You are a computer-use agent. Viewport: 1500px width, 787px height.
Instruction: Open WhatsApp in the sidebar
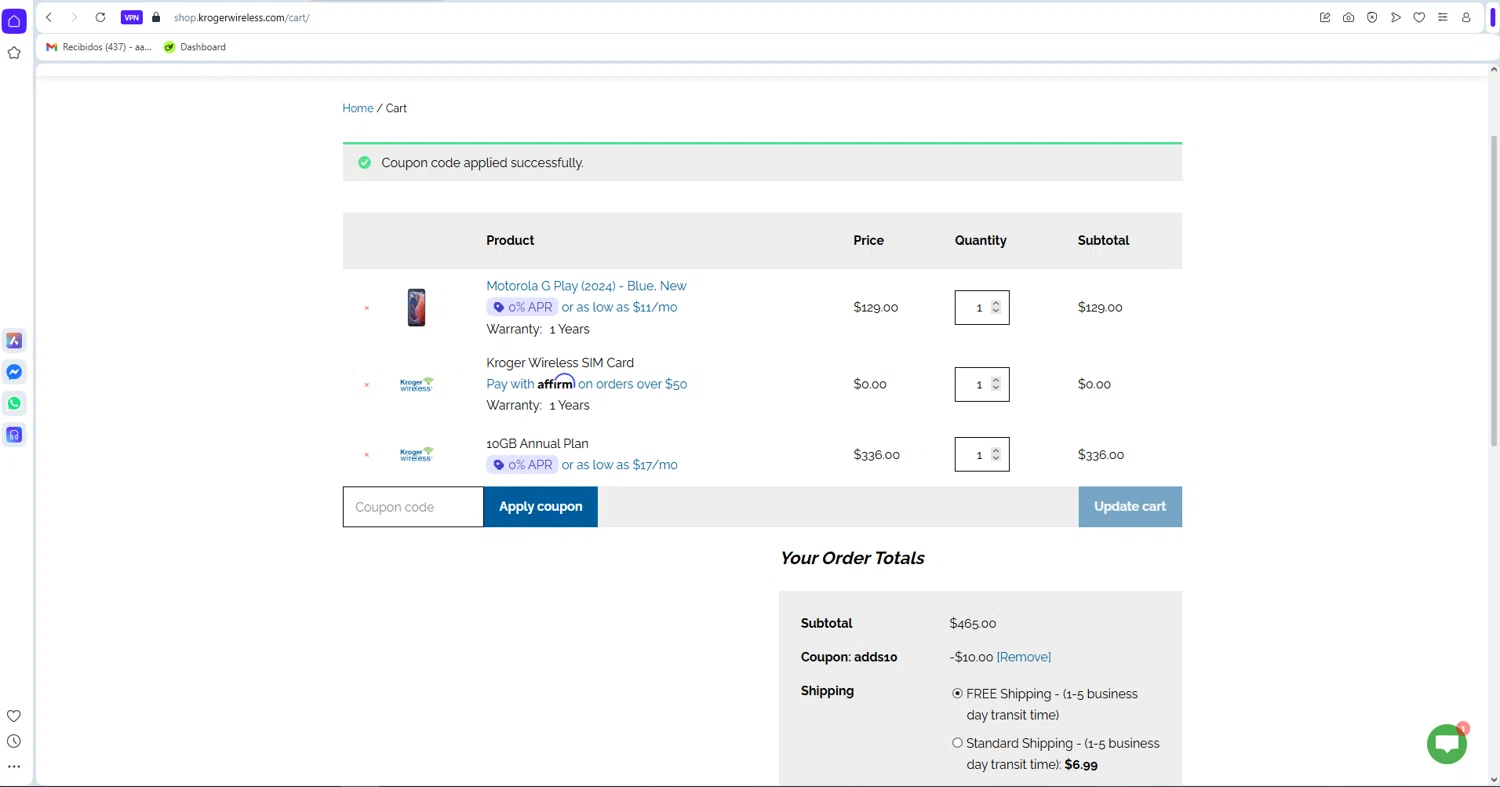14,404
